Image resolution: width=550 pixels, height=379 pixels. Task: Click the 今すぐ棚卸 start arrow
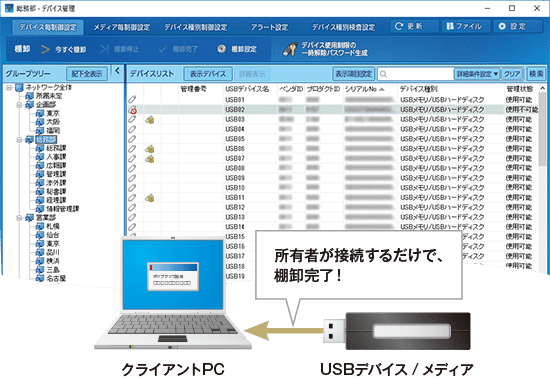45,49
